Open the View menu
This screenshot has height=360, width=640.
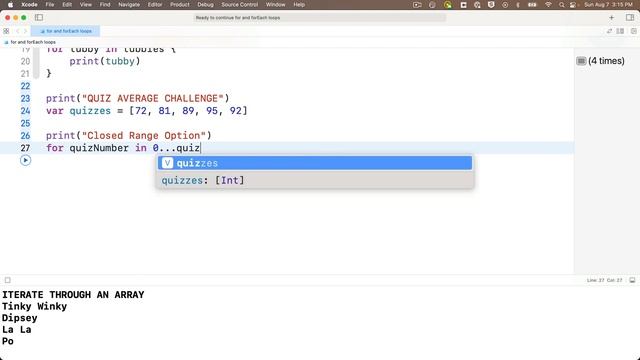coord(85,4)
